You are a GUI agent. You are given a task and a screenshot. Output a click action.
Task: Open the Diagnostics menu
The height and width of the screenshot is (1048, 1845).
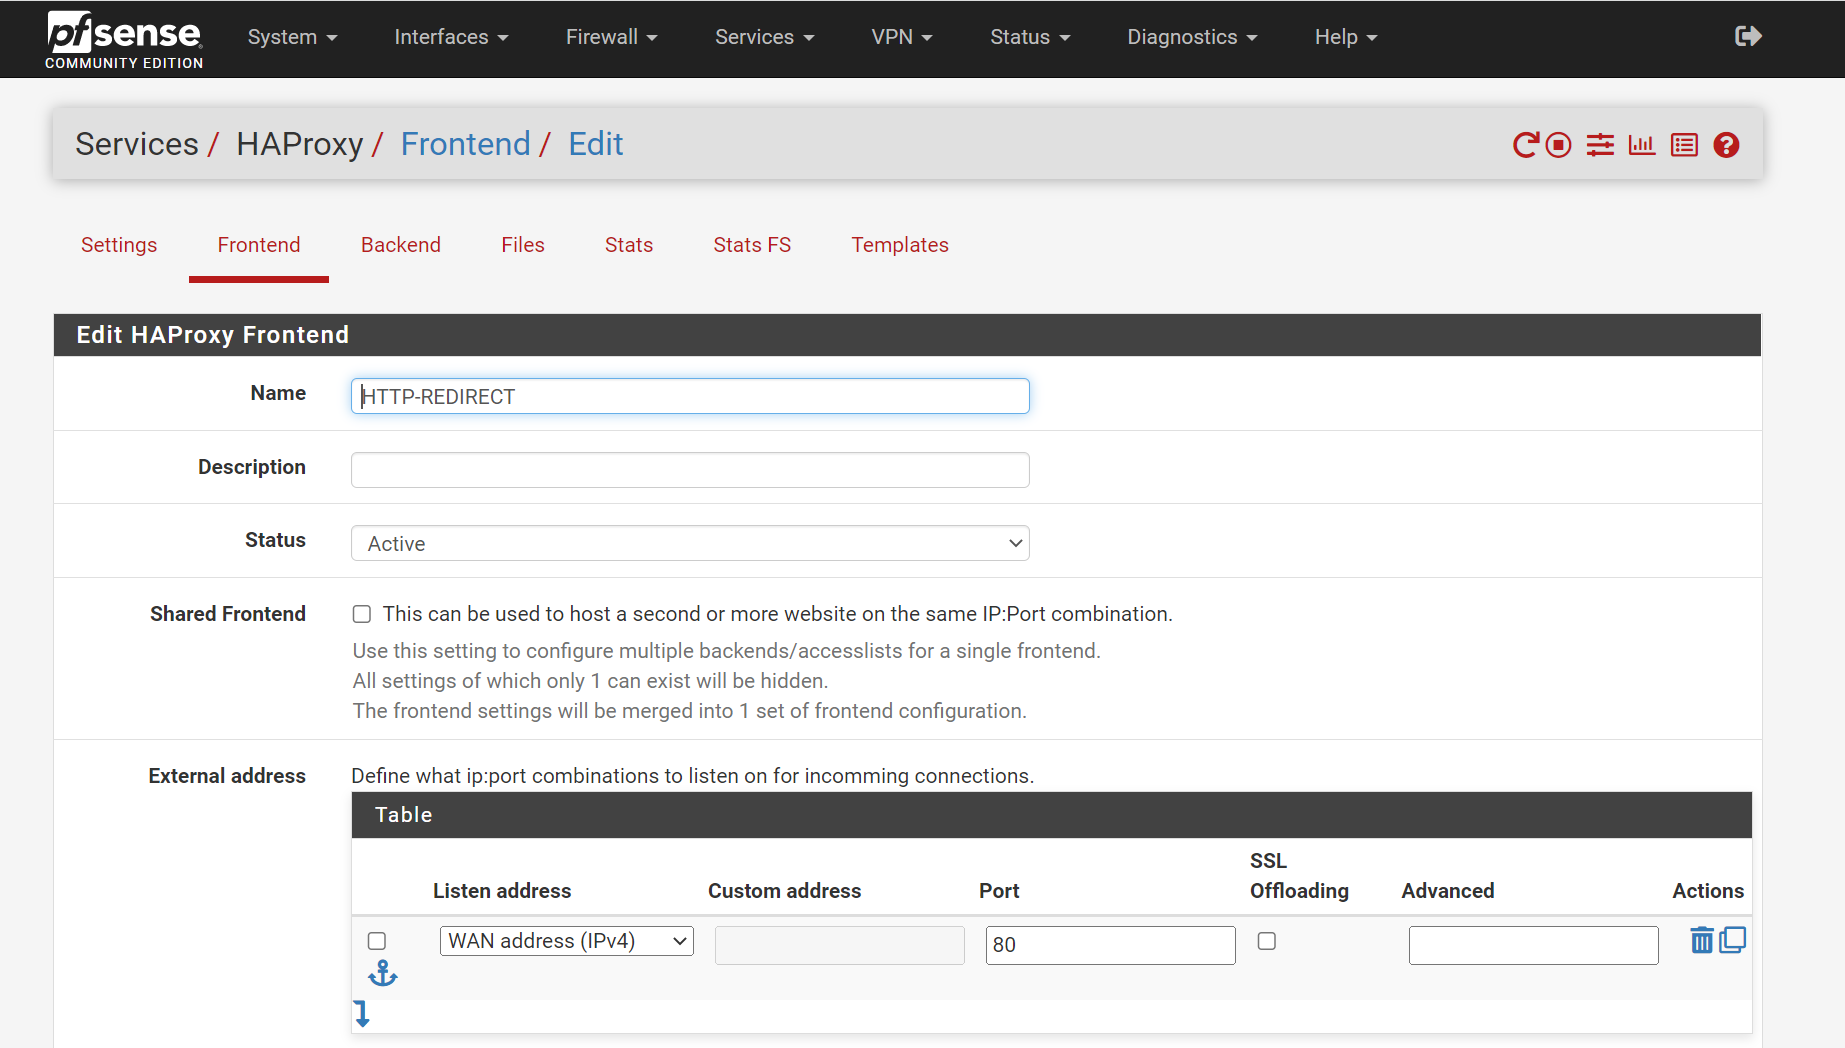pyautogui.click(x=1192, y=37)
